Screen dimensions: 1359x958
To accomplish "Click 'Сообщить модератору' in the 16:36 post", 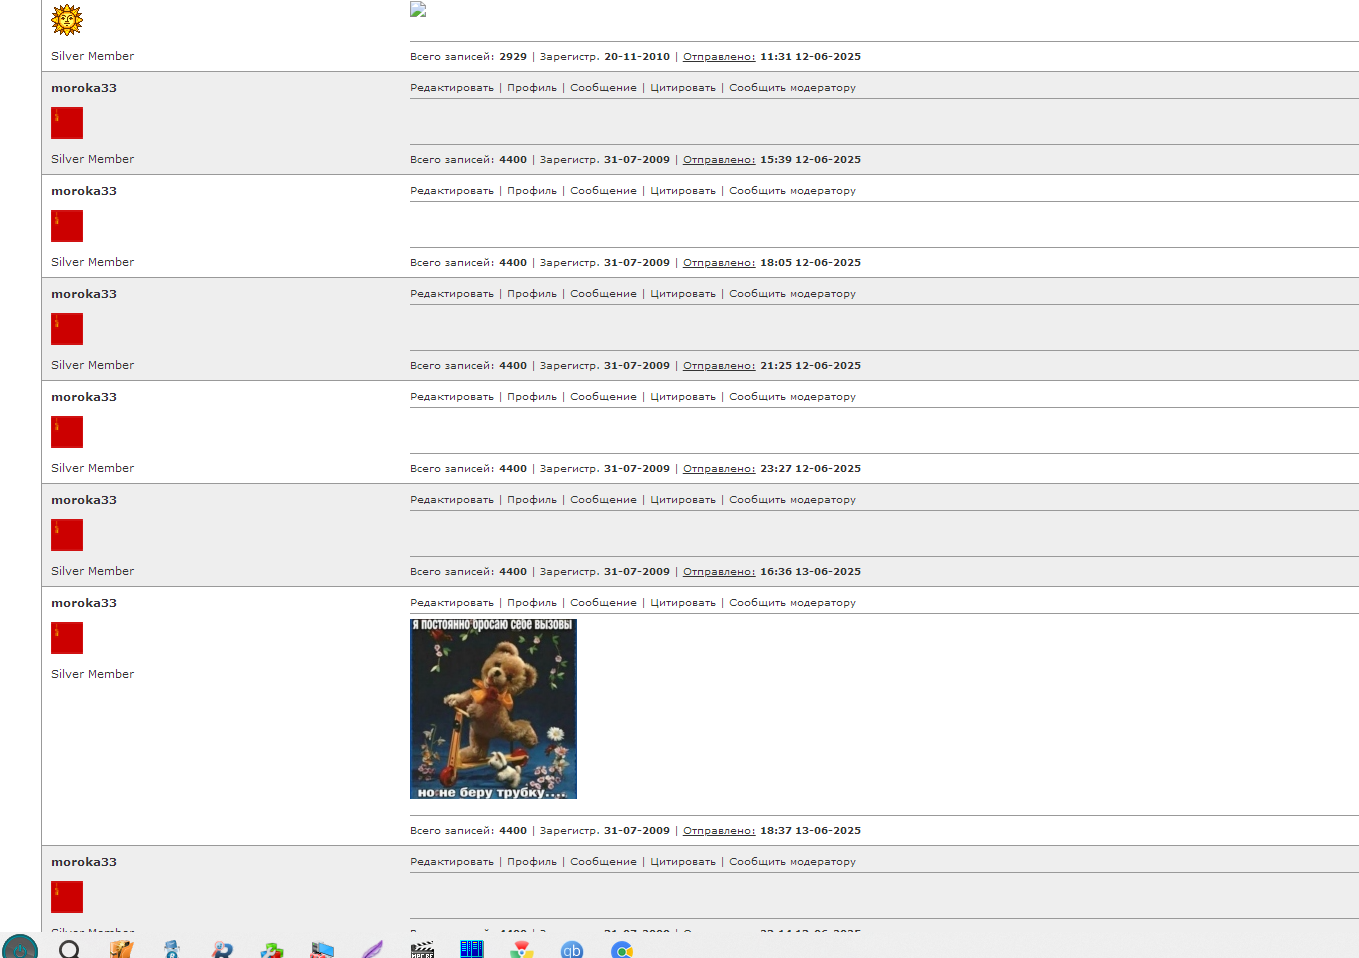I will pos(792,500).
